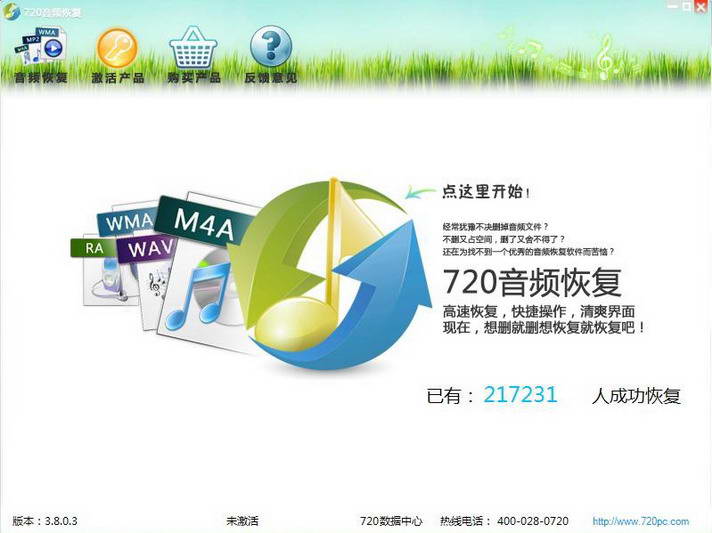This screenshot has width=712, height=533.
Task: Click the hotline number 400-028-0720
Action: click(533, 521)
